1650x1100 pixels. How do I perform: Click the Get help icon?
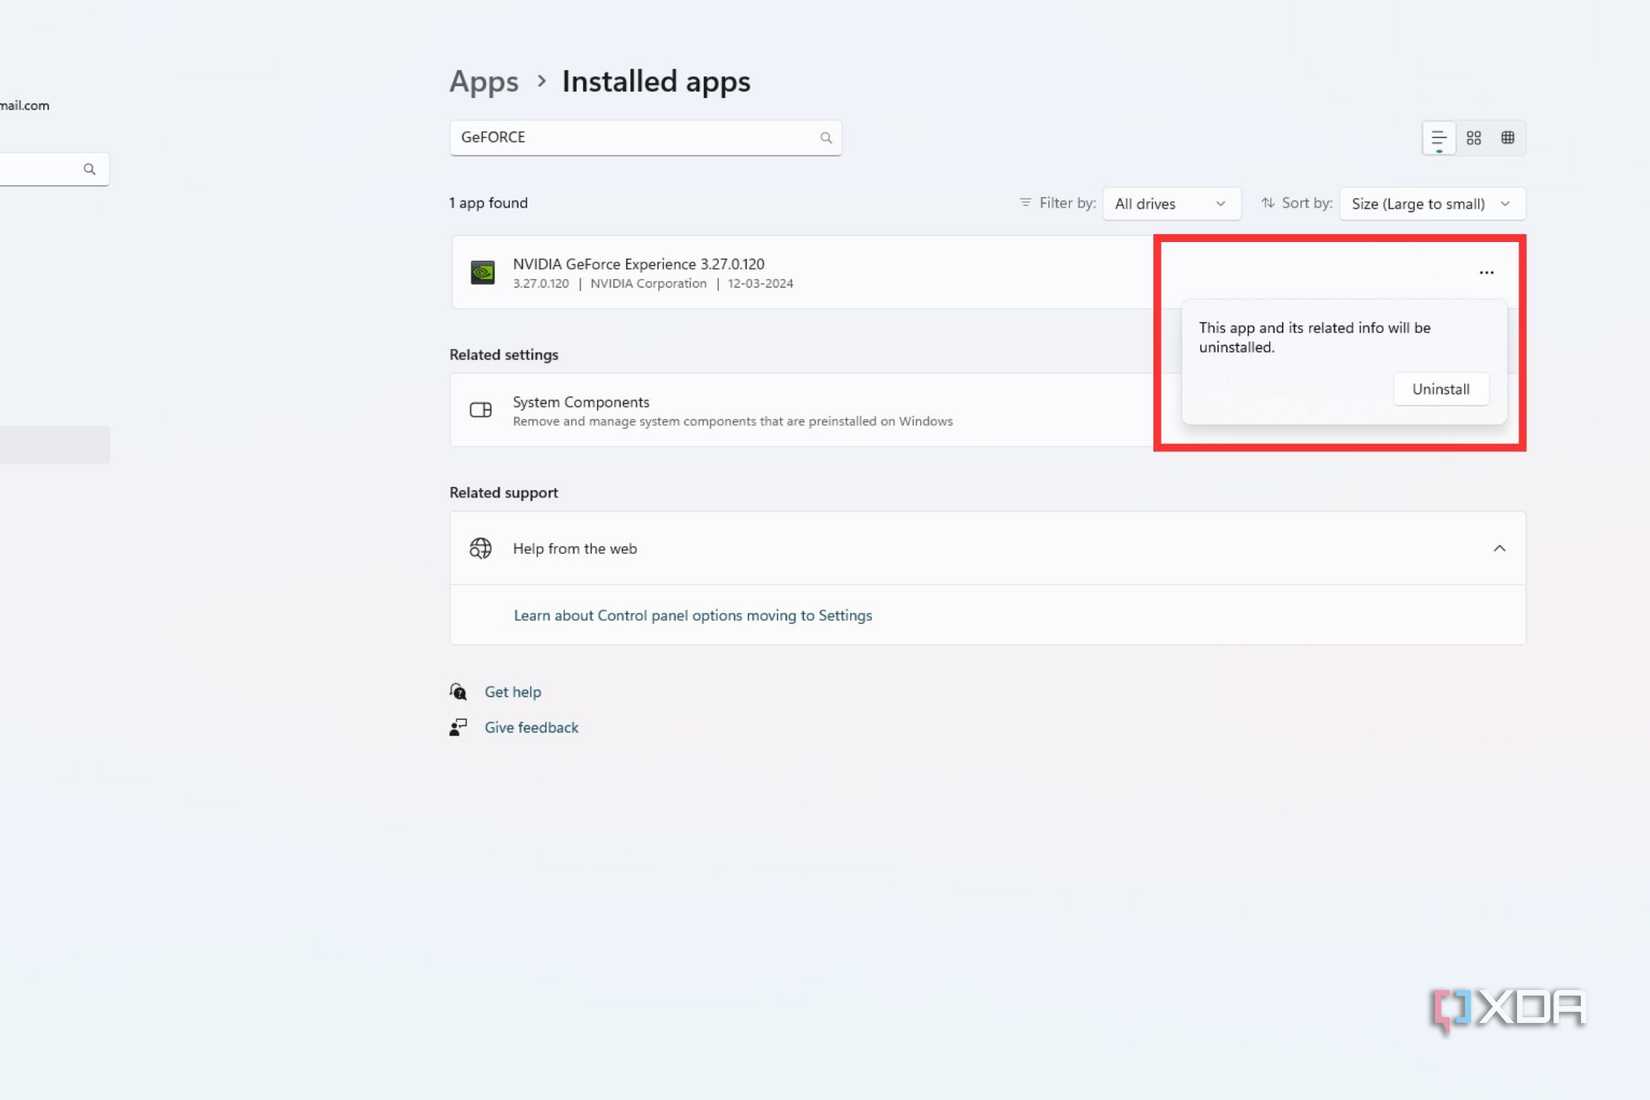tap(458, 692)
